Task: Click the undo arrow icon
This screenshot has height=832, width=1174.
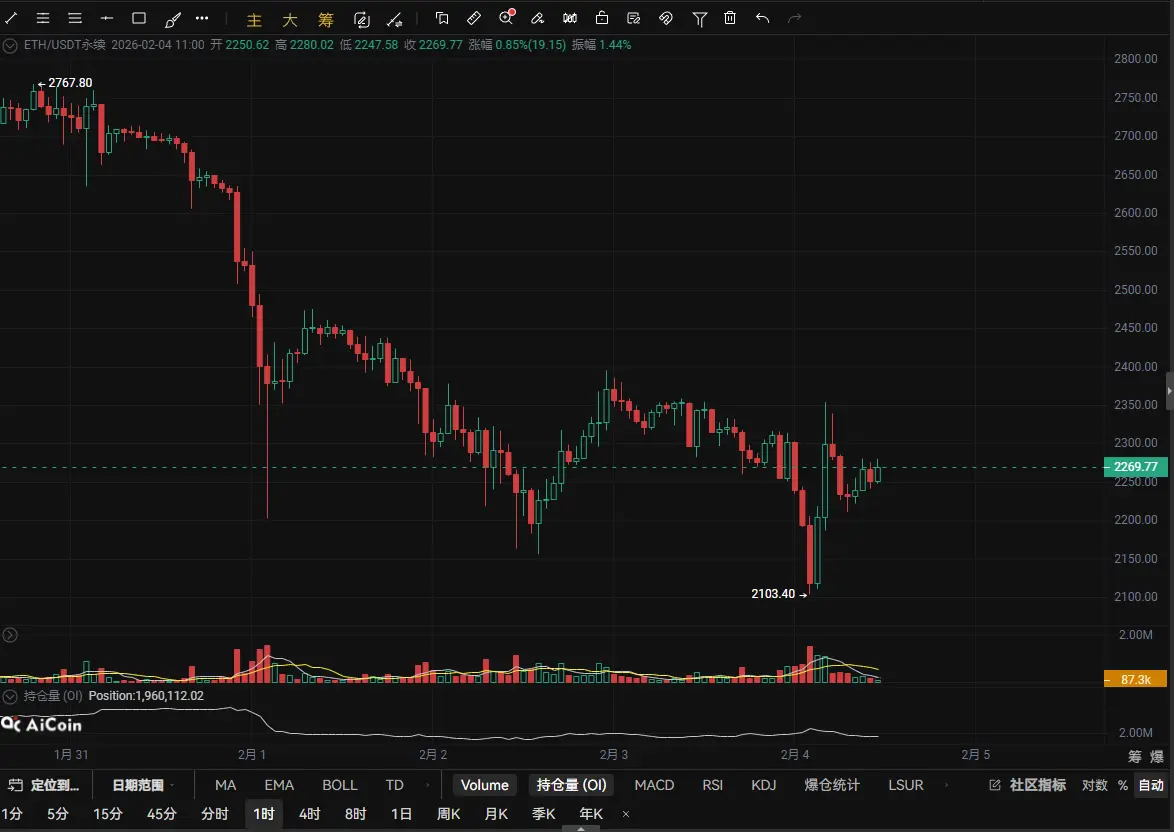Action: [x=762, y=18]
